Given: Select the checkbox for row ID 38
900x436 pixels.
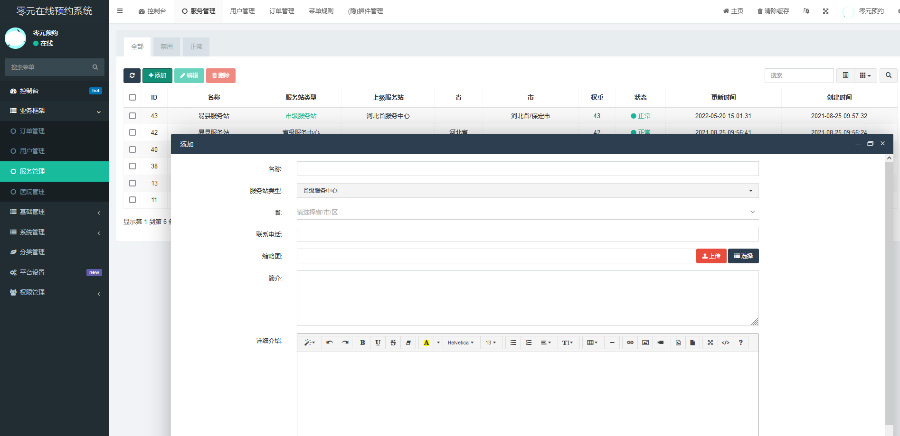Looking at the screenshot, I should 132,166.
